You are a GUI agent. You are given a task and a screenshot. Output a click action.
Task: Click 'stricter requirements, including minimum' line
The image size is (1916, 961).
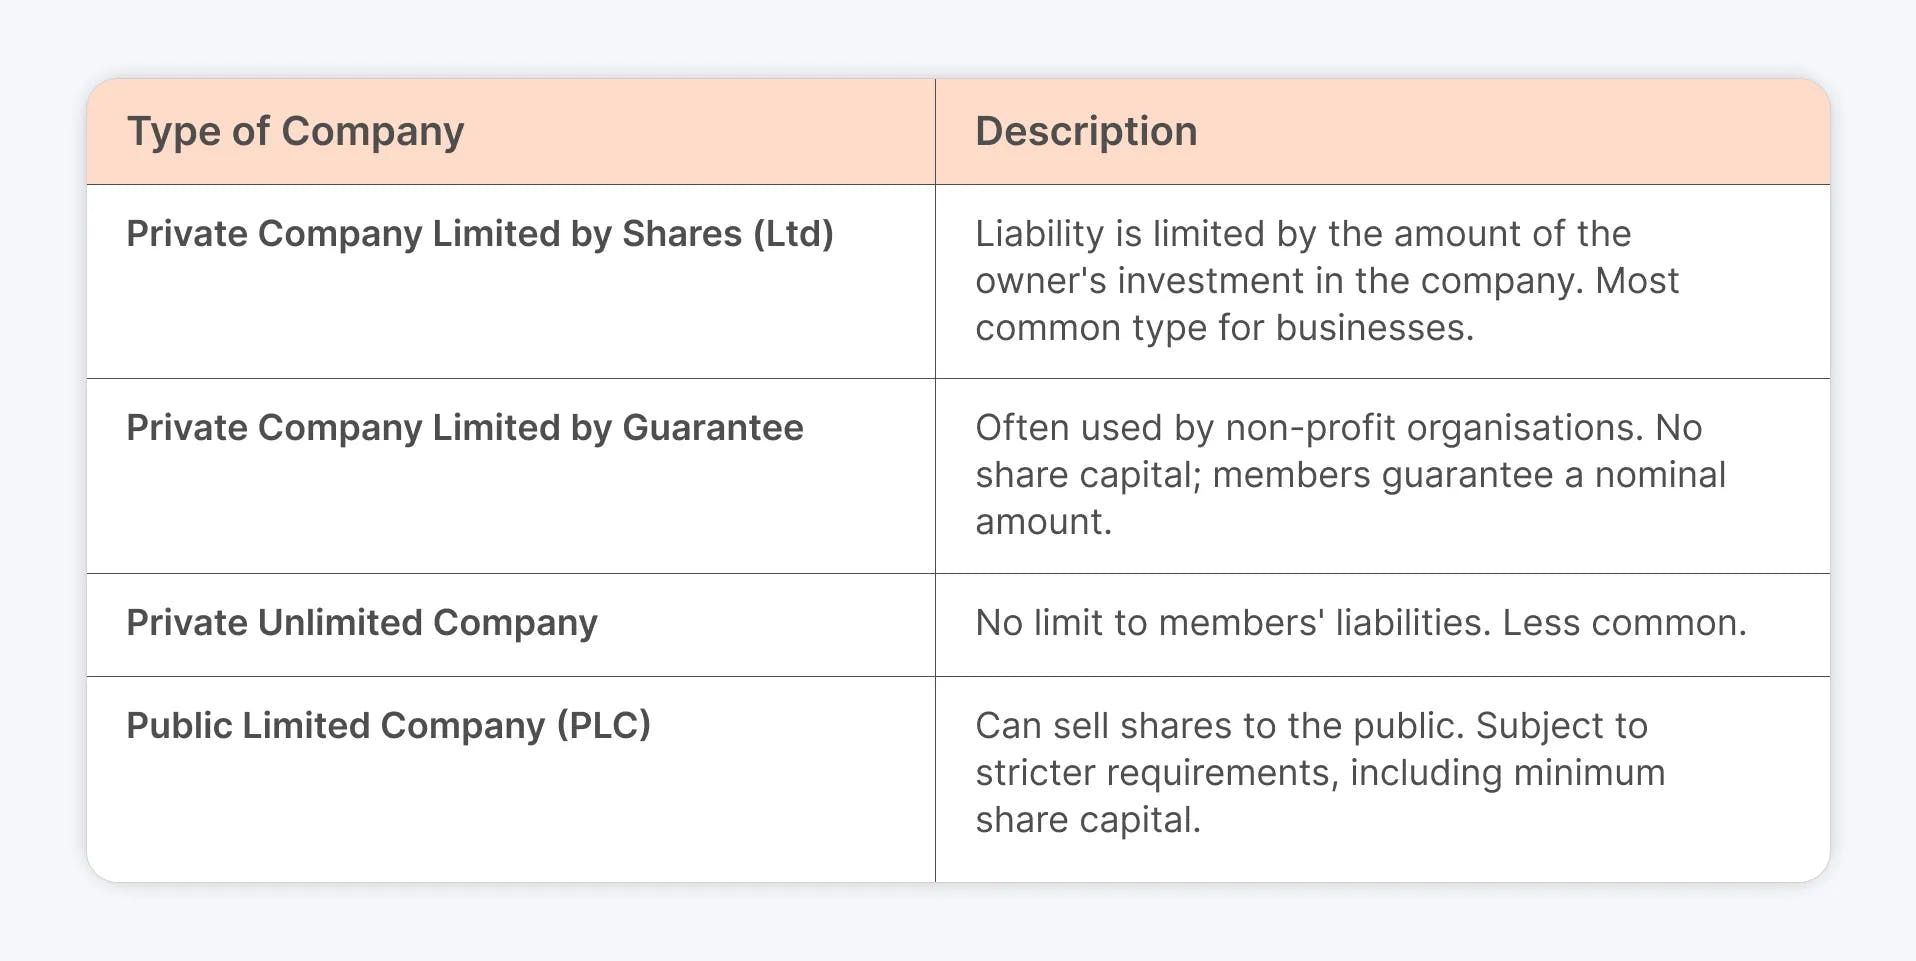pyautogui.click(x=1320, y=773)
